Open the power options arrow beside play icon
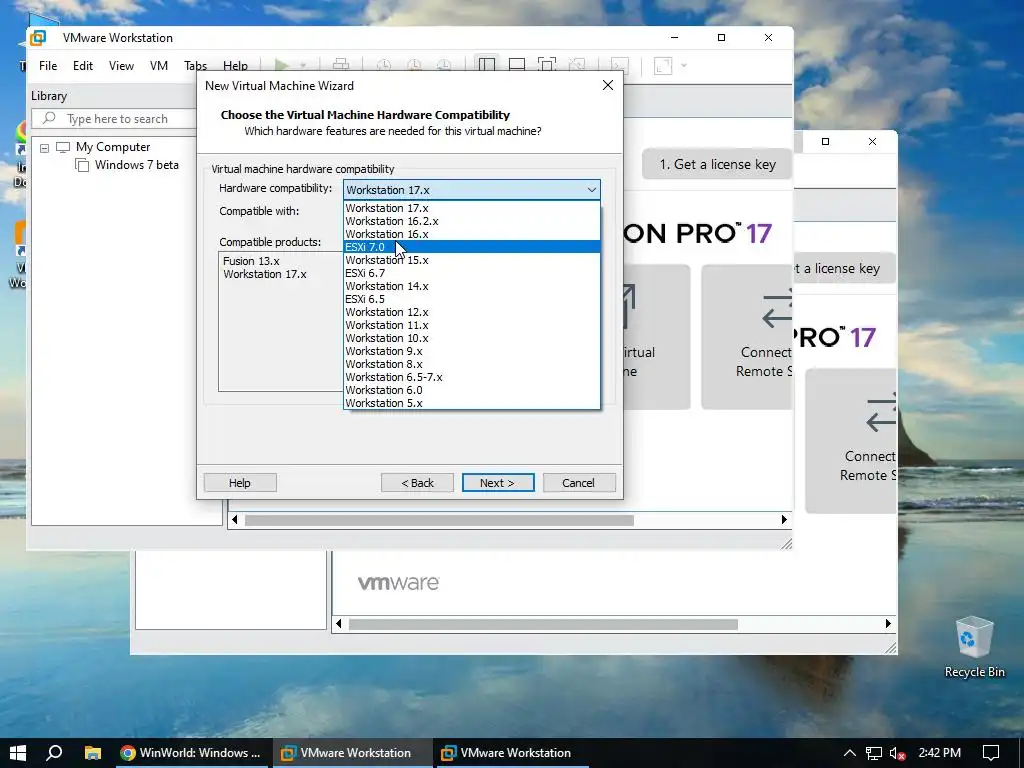Viewport: 1024px width, 768px height. (302, 65)
